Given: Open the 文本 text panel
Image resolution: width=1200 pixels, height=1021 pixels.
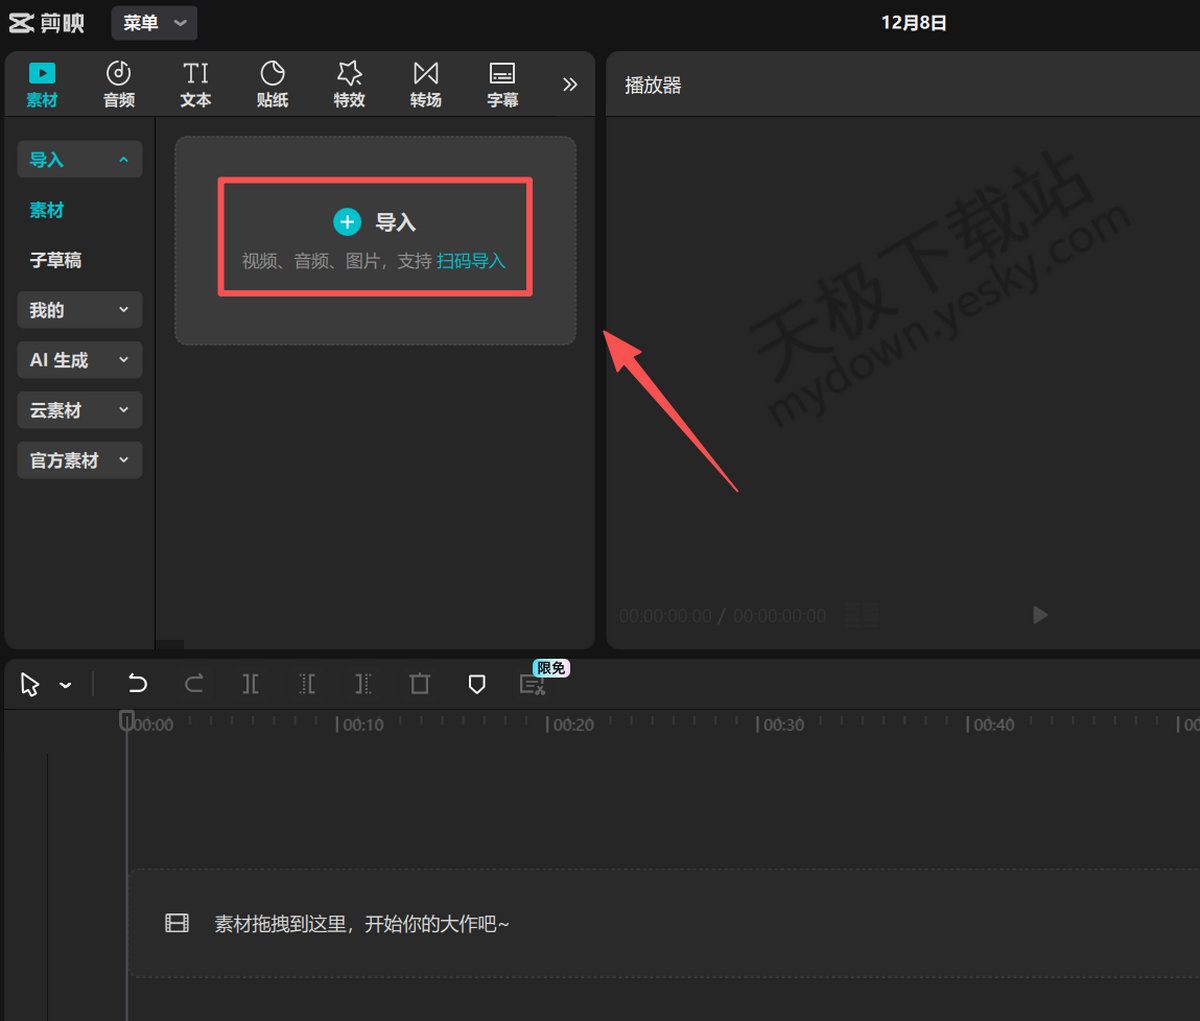Looking at the screenshot, I should pyautogui.click(x=196, y=84).
